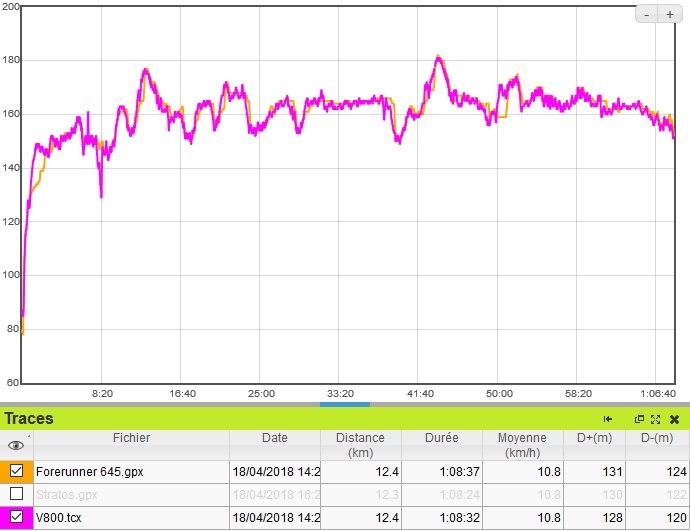
Task: Sort traces by Date column
Action: click(x=275, y=438)
